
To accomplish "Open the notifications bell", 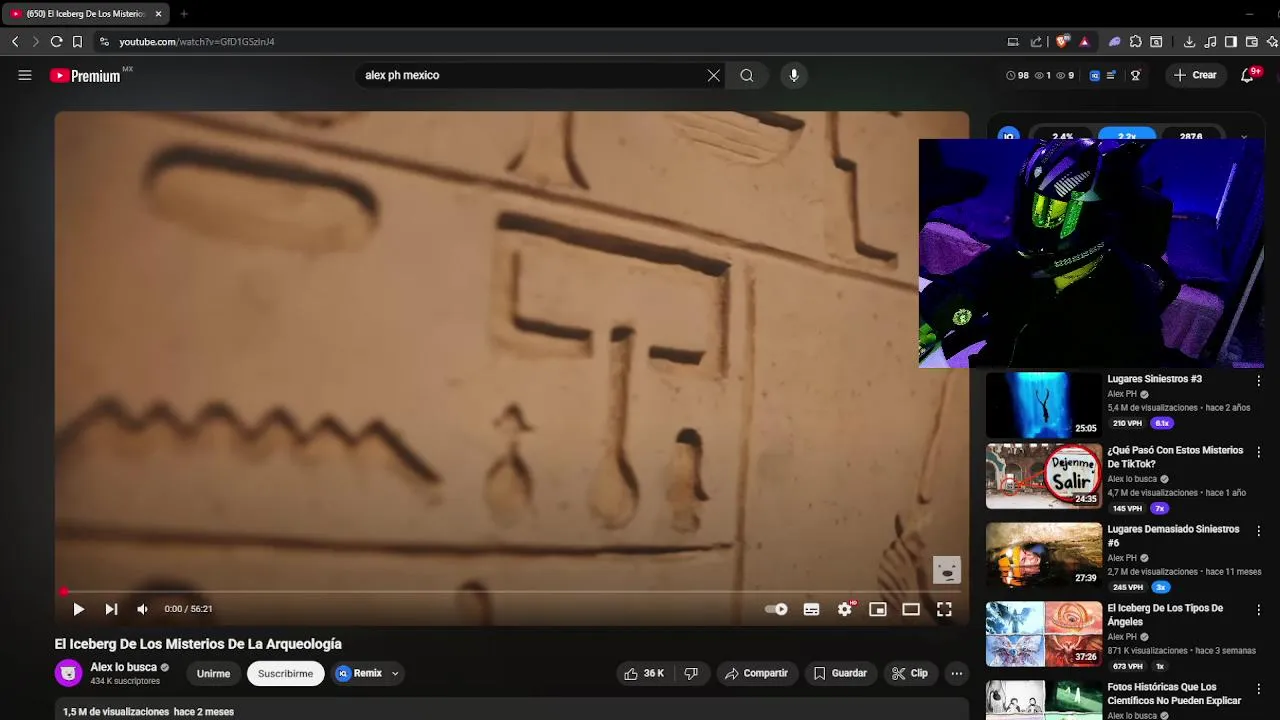I will click(x=1247, y=75).
